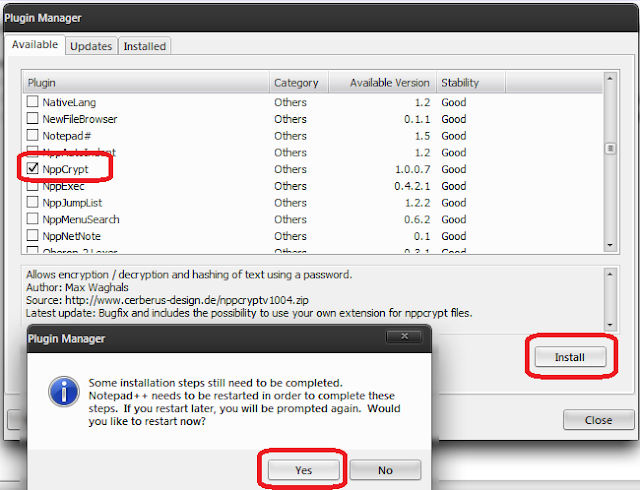Check the NativeLang plugin checkbox
Image resolution: width=640 pixels, height=490 pixels.
coord(32,101)
